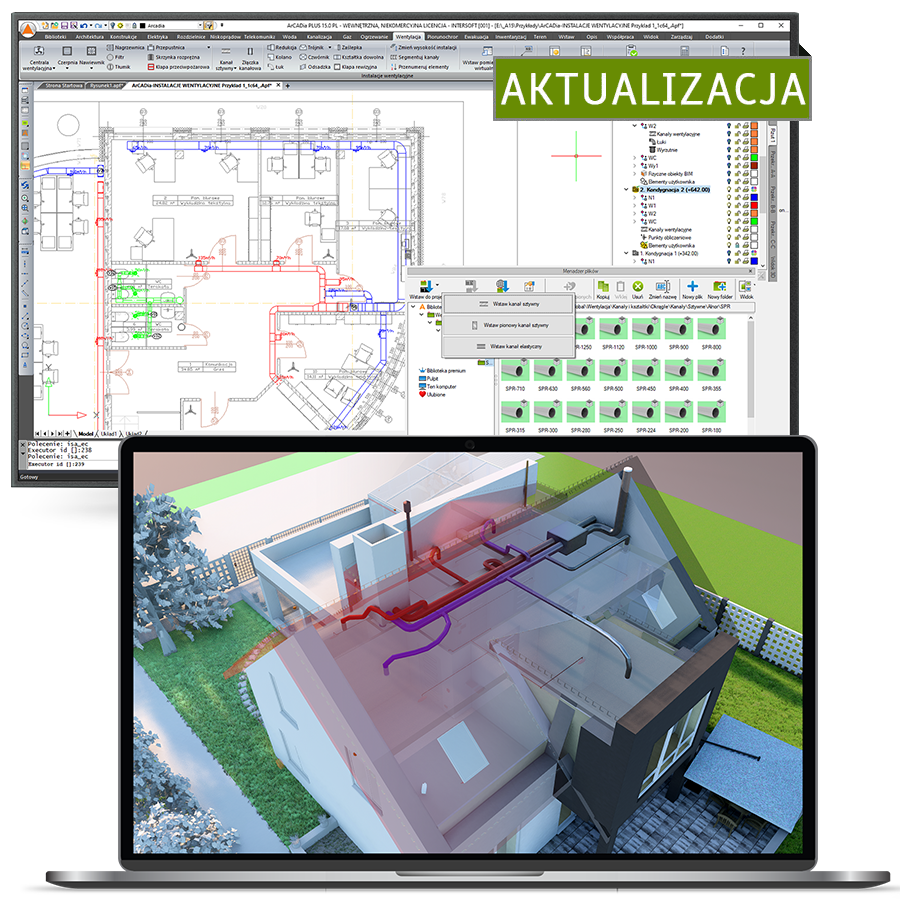900x900 pixels.
Task: Open the Wstaw do projektu dropdown arrow
Action: (x=437, y=285)
